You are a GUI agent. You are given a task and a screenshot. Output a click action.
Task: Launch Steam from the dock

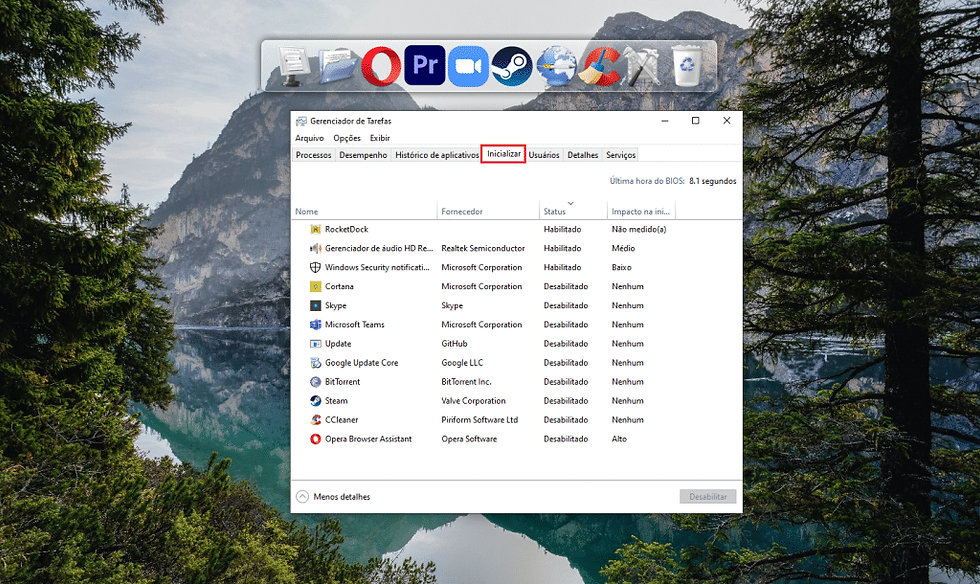[x=512, y=66]
